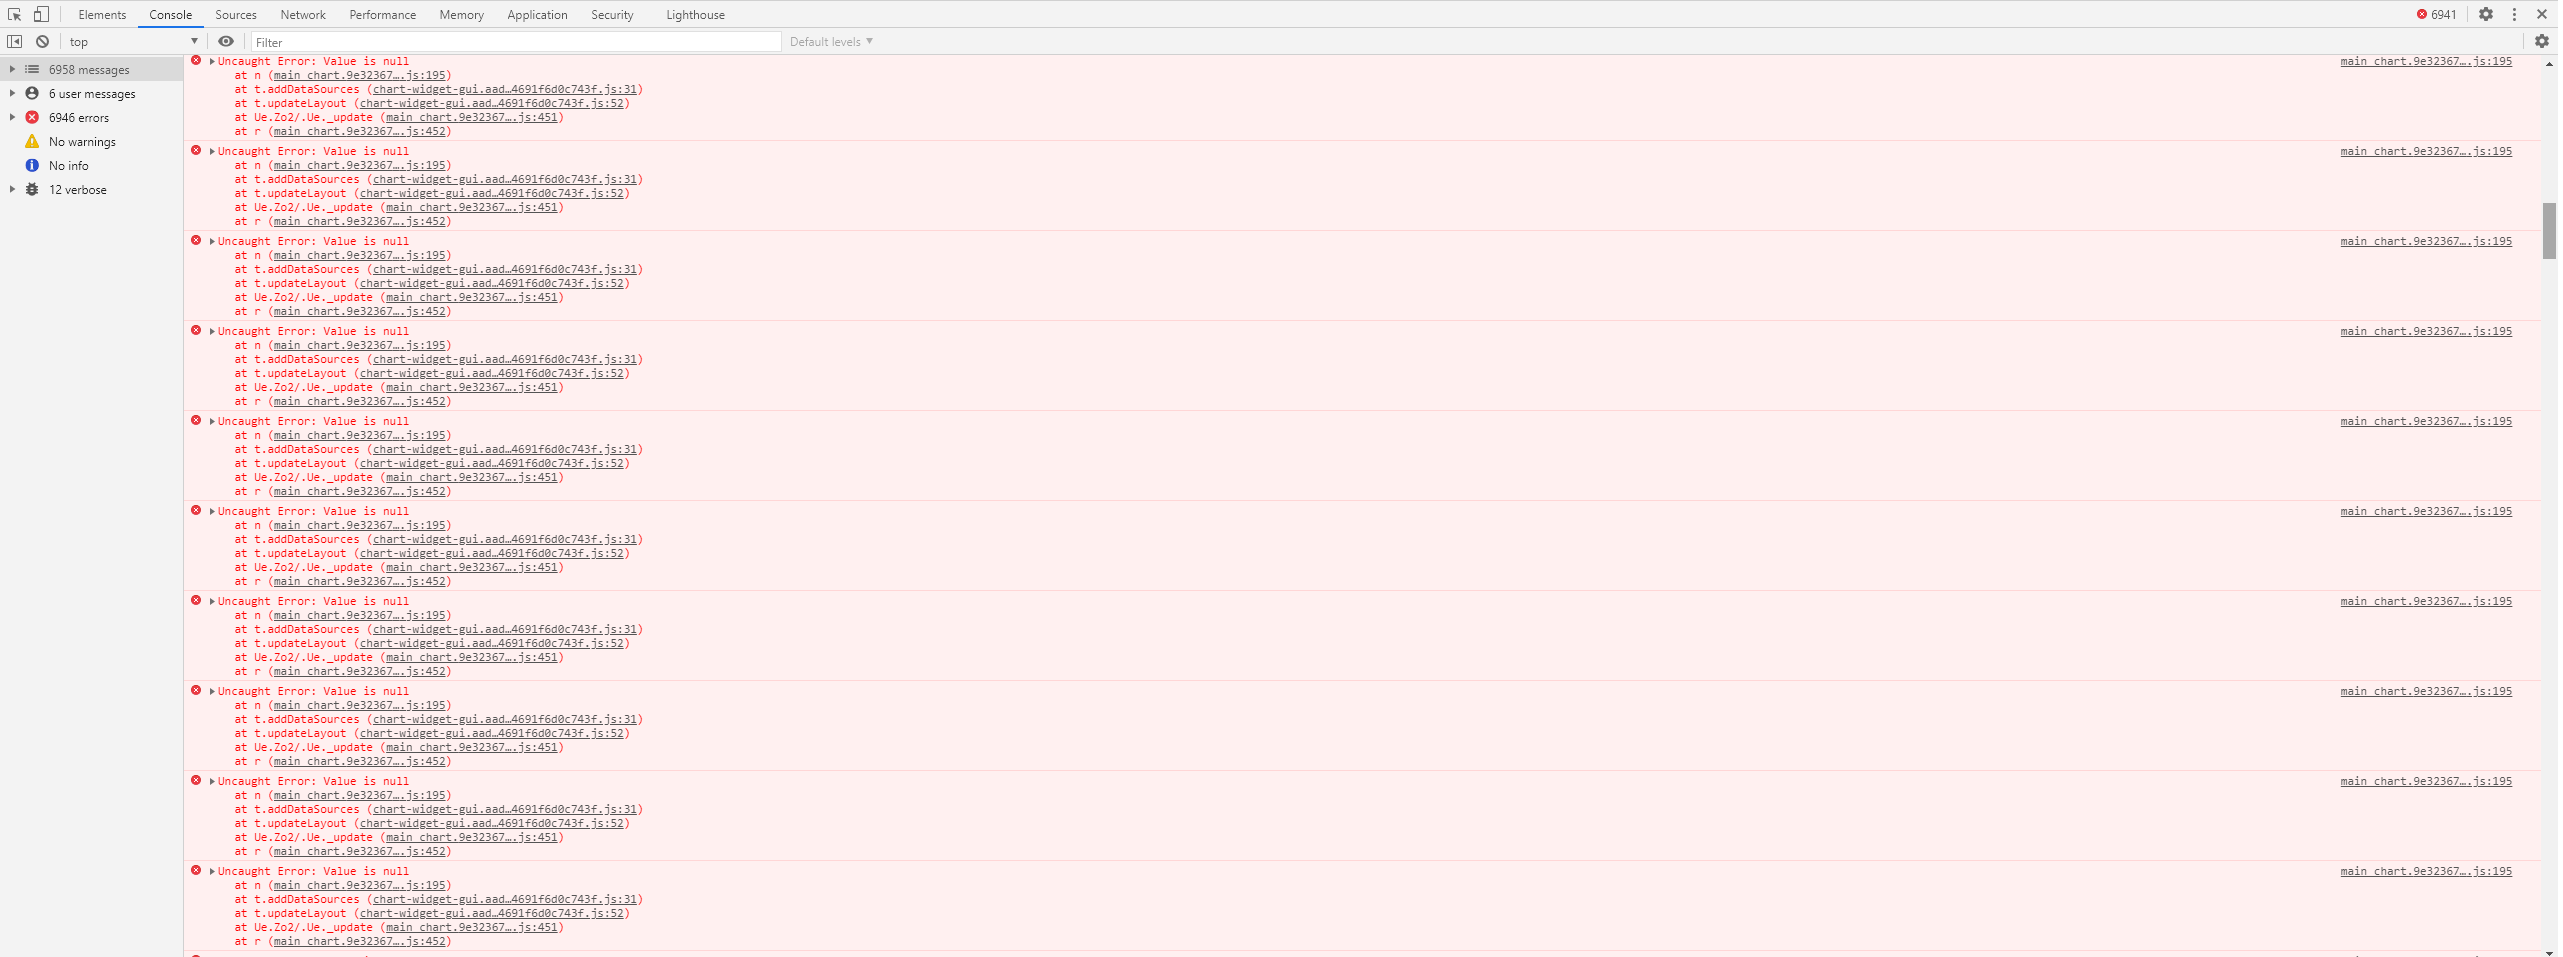The height and width of the screenshot is (957, 2563).
Task: Select the No info filter
Action: click(69, 165)
